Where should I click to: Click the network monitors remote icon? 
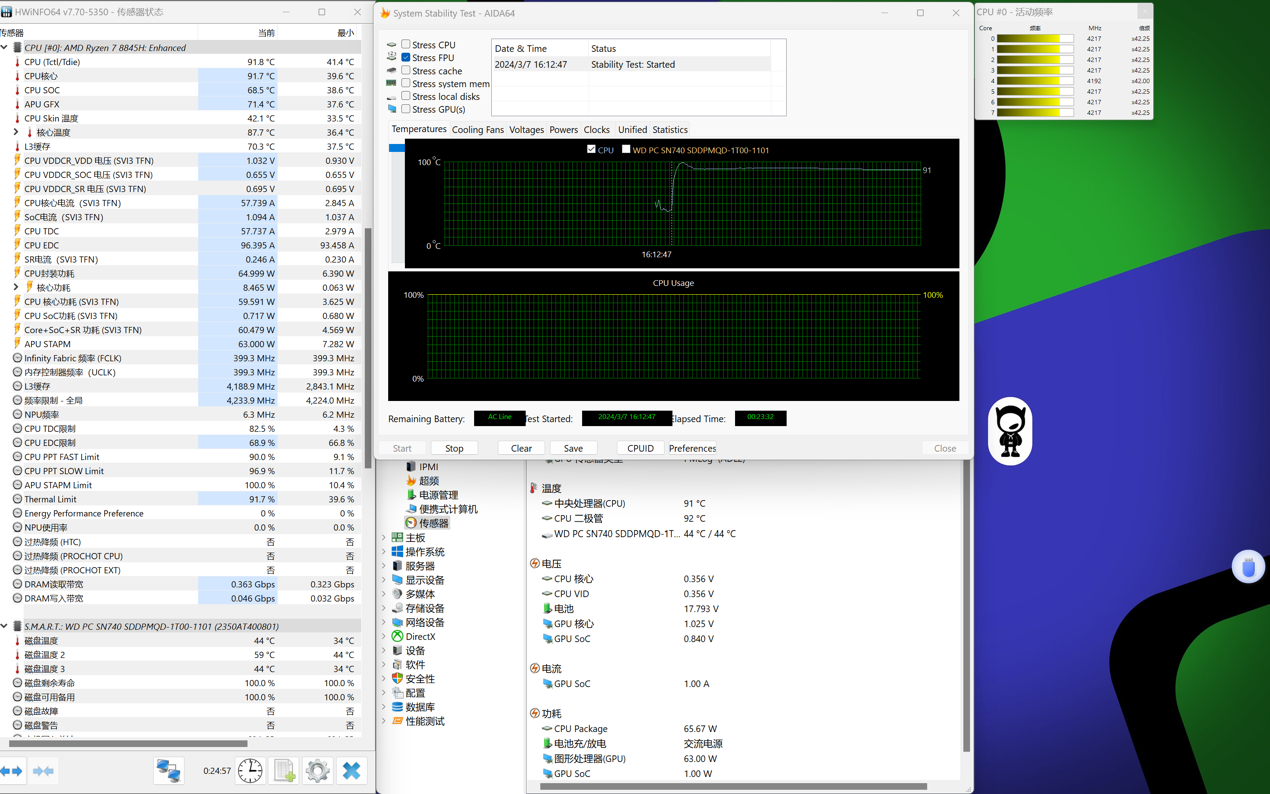pyautogui.click(x=168, y=771)
